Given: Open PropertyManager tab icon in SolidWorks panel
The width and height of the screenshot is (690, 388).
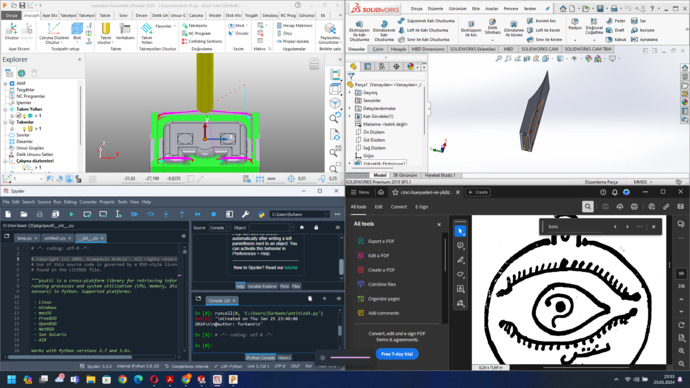Looking at the screenshot, I should pyautogui.click(x=367, y=66).
